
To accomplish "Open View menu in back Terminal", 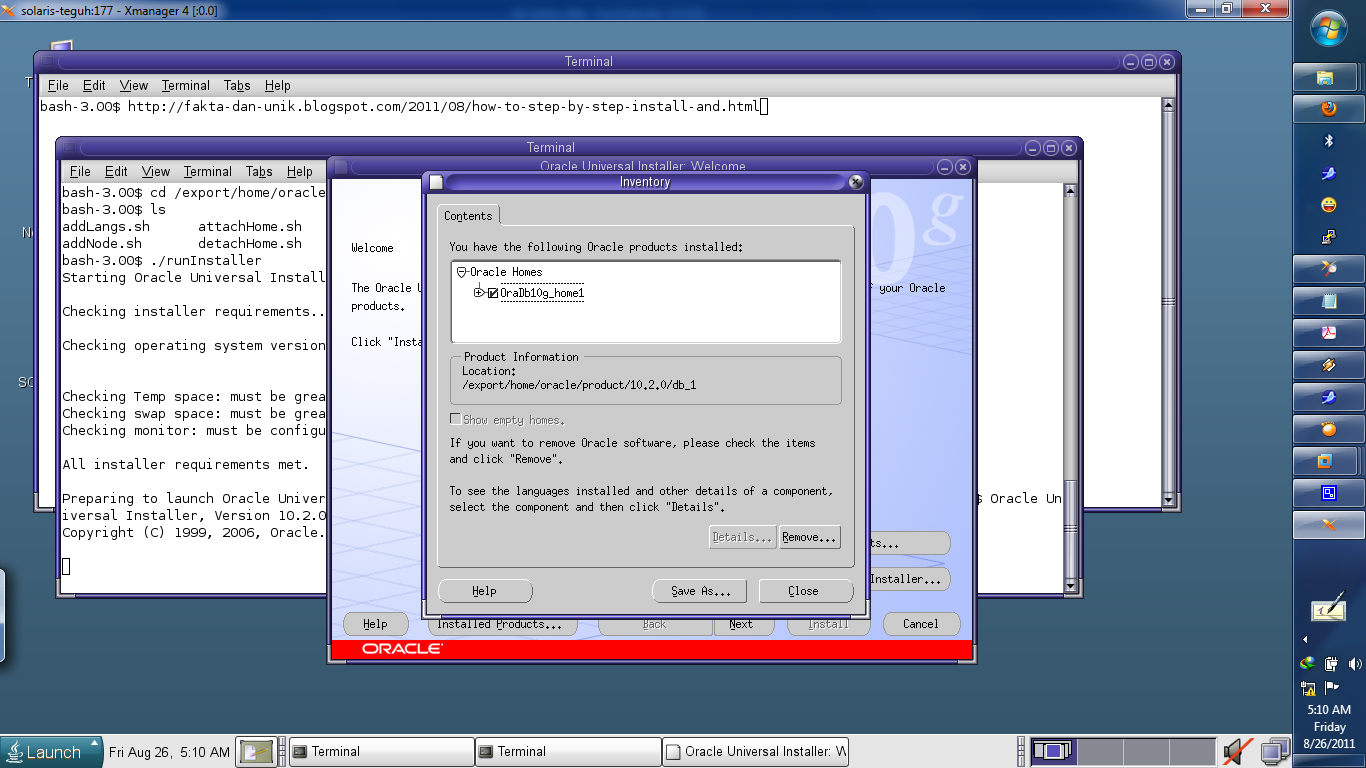I will pos(133,86).
